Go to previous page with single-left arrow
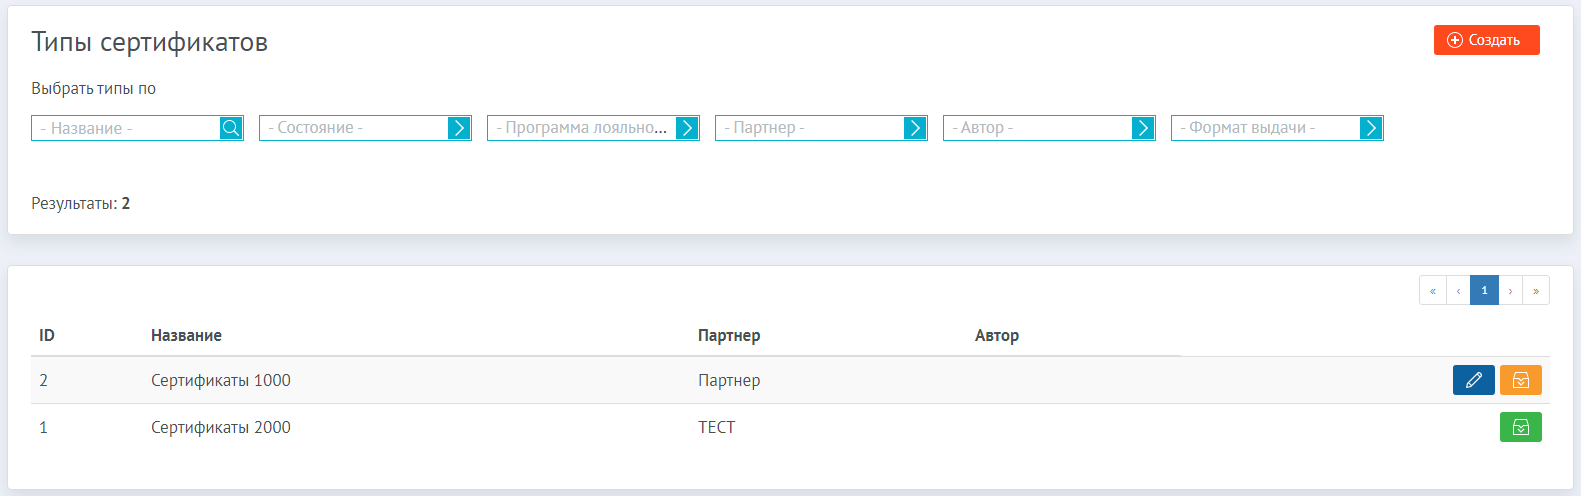The image size is (1582, 496). coord(1458,290)
